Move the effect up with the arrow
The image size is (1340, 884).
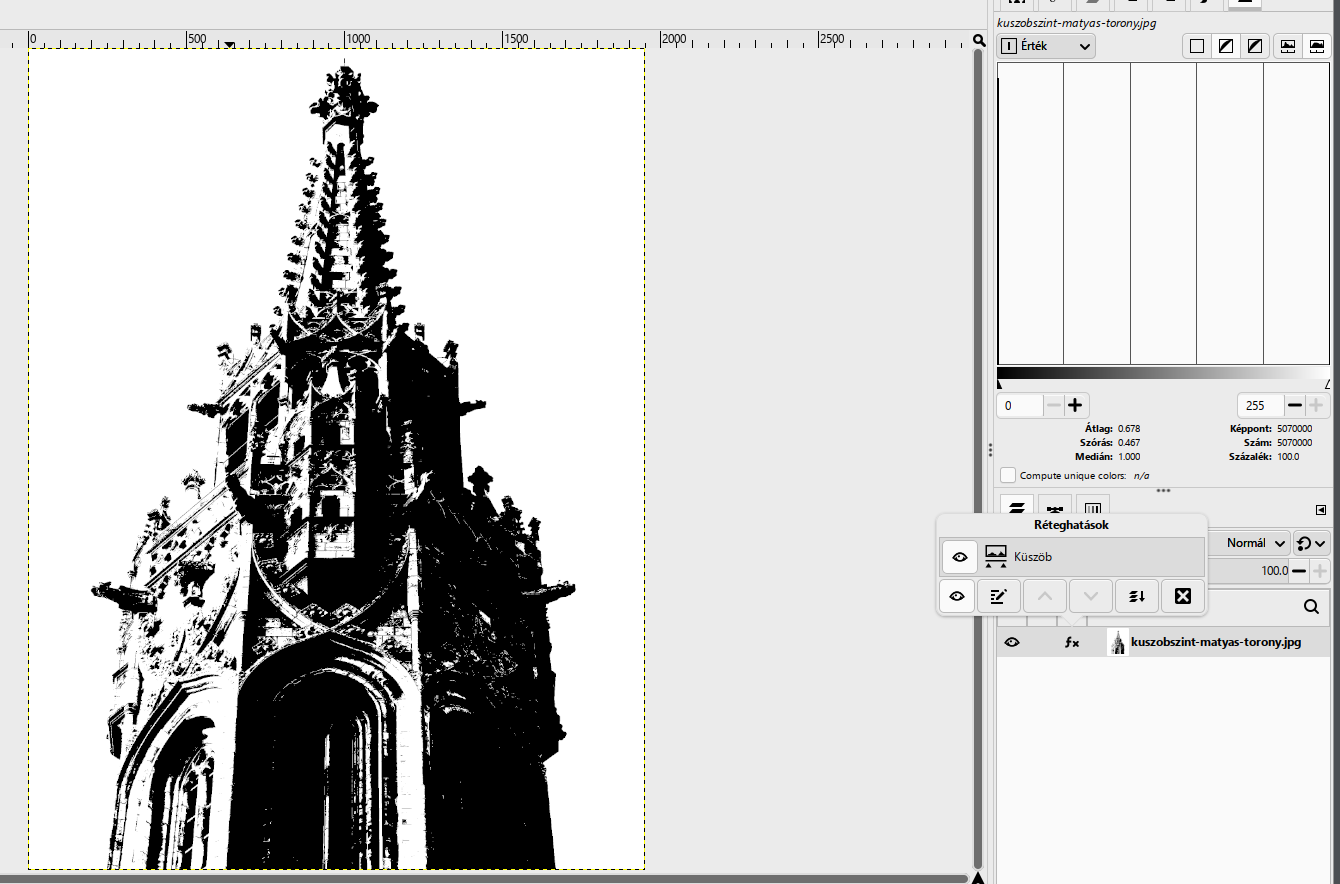tap(1044, 596)
